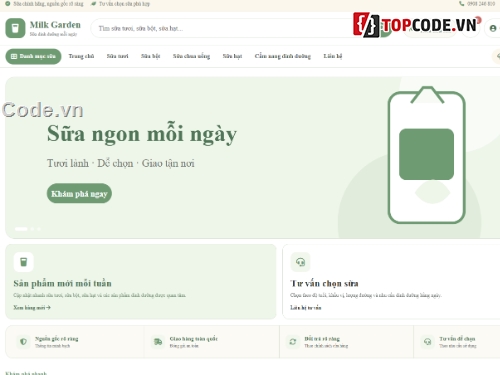This screenshot has width=500, height=375.
Task: Go to Trang chủ in navigation
Action: coord(81,56)
